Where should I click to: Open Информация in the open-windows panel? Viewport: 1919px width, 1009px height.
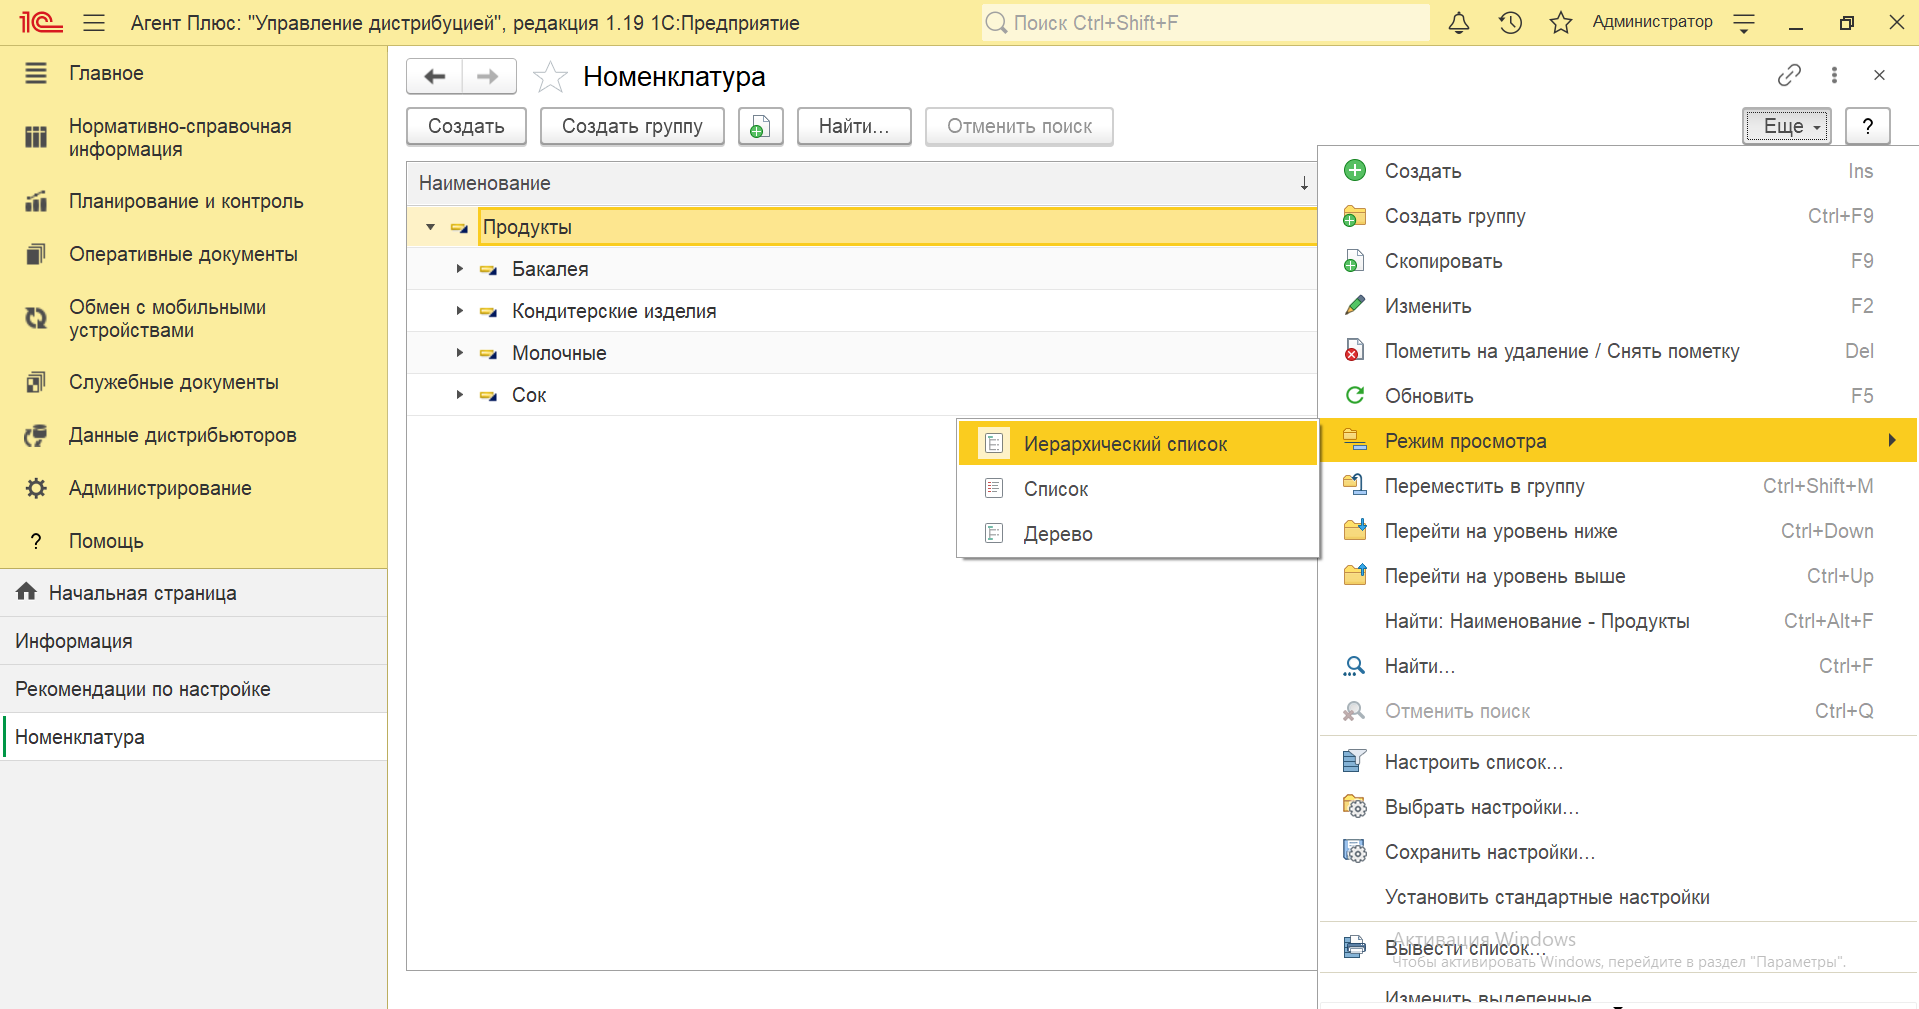194,641
